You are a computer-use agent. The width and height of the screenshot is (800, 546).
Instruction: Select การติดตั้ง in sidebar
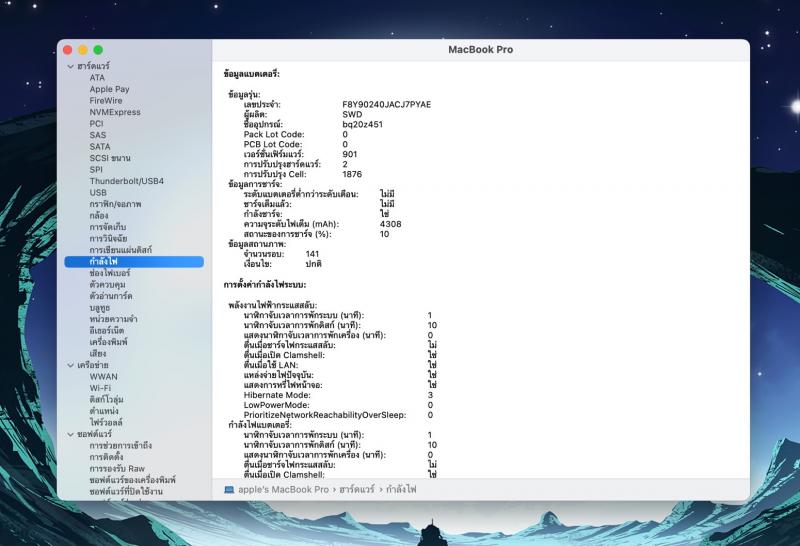pyautogui.click(x=106, y=457)
